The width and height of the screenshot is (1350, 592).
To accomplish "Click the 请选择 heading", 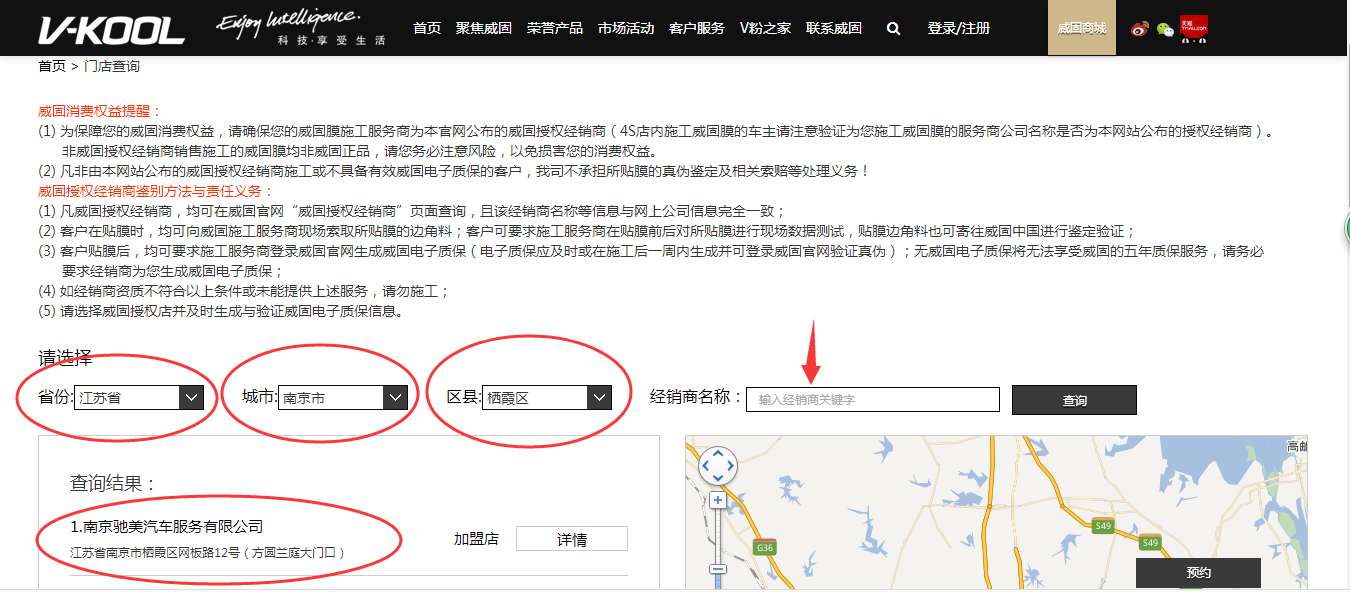I will click(x=65, y=358).
